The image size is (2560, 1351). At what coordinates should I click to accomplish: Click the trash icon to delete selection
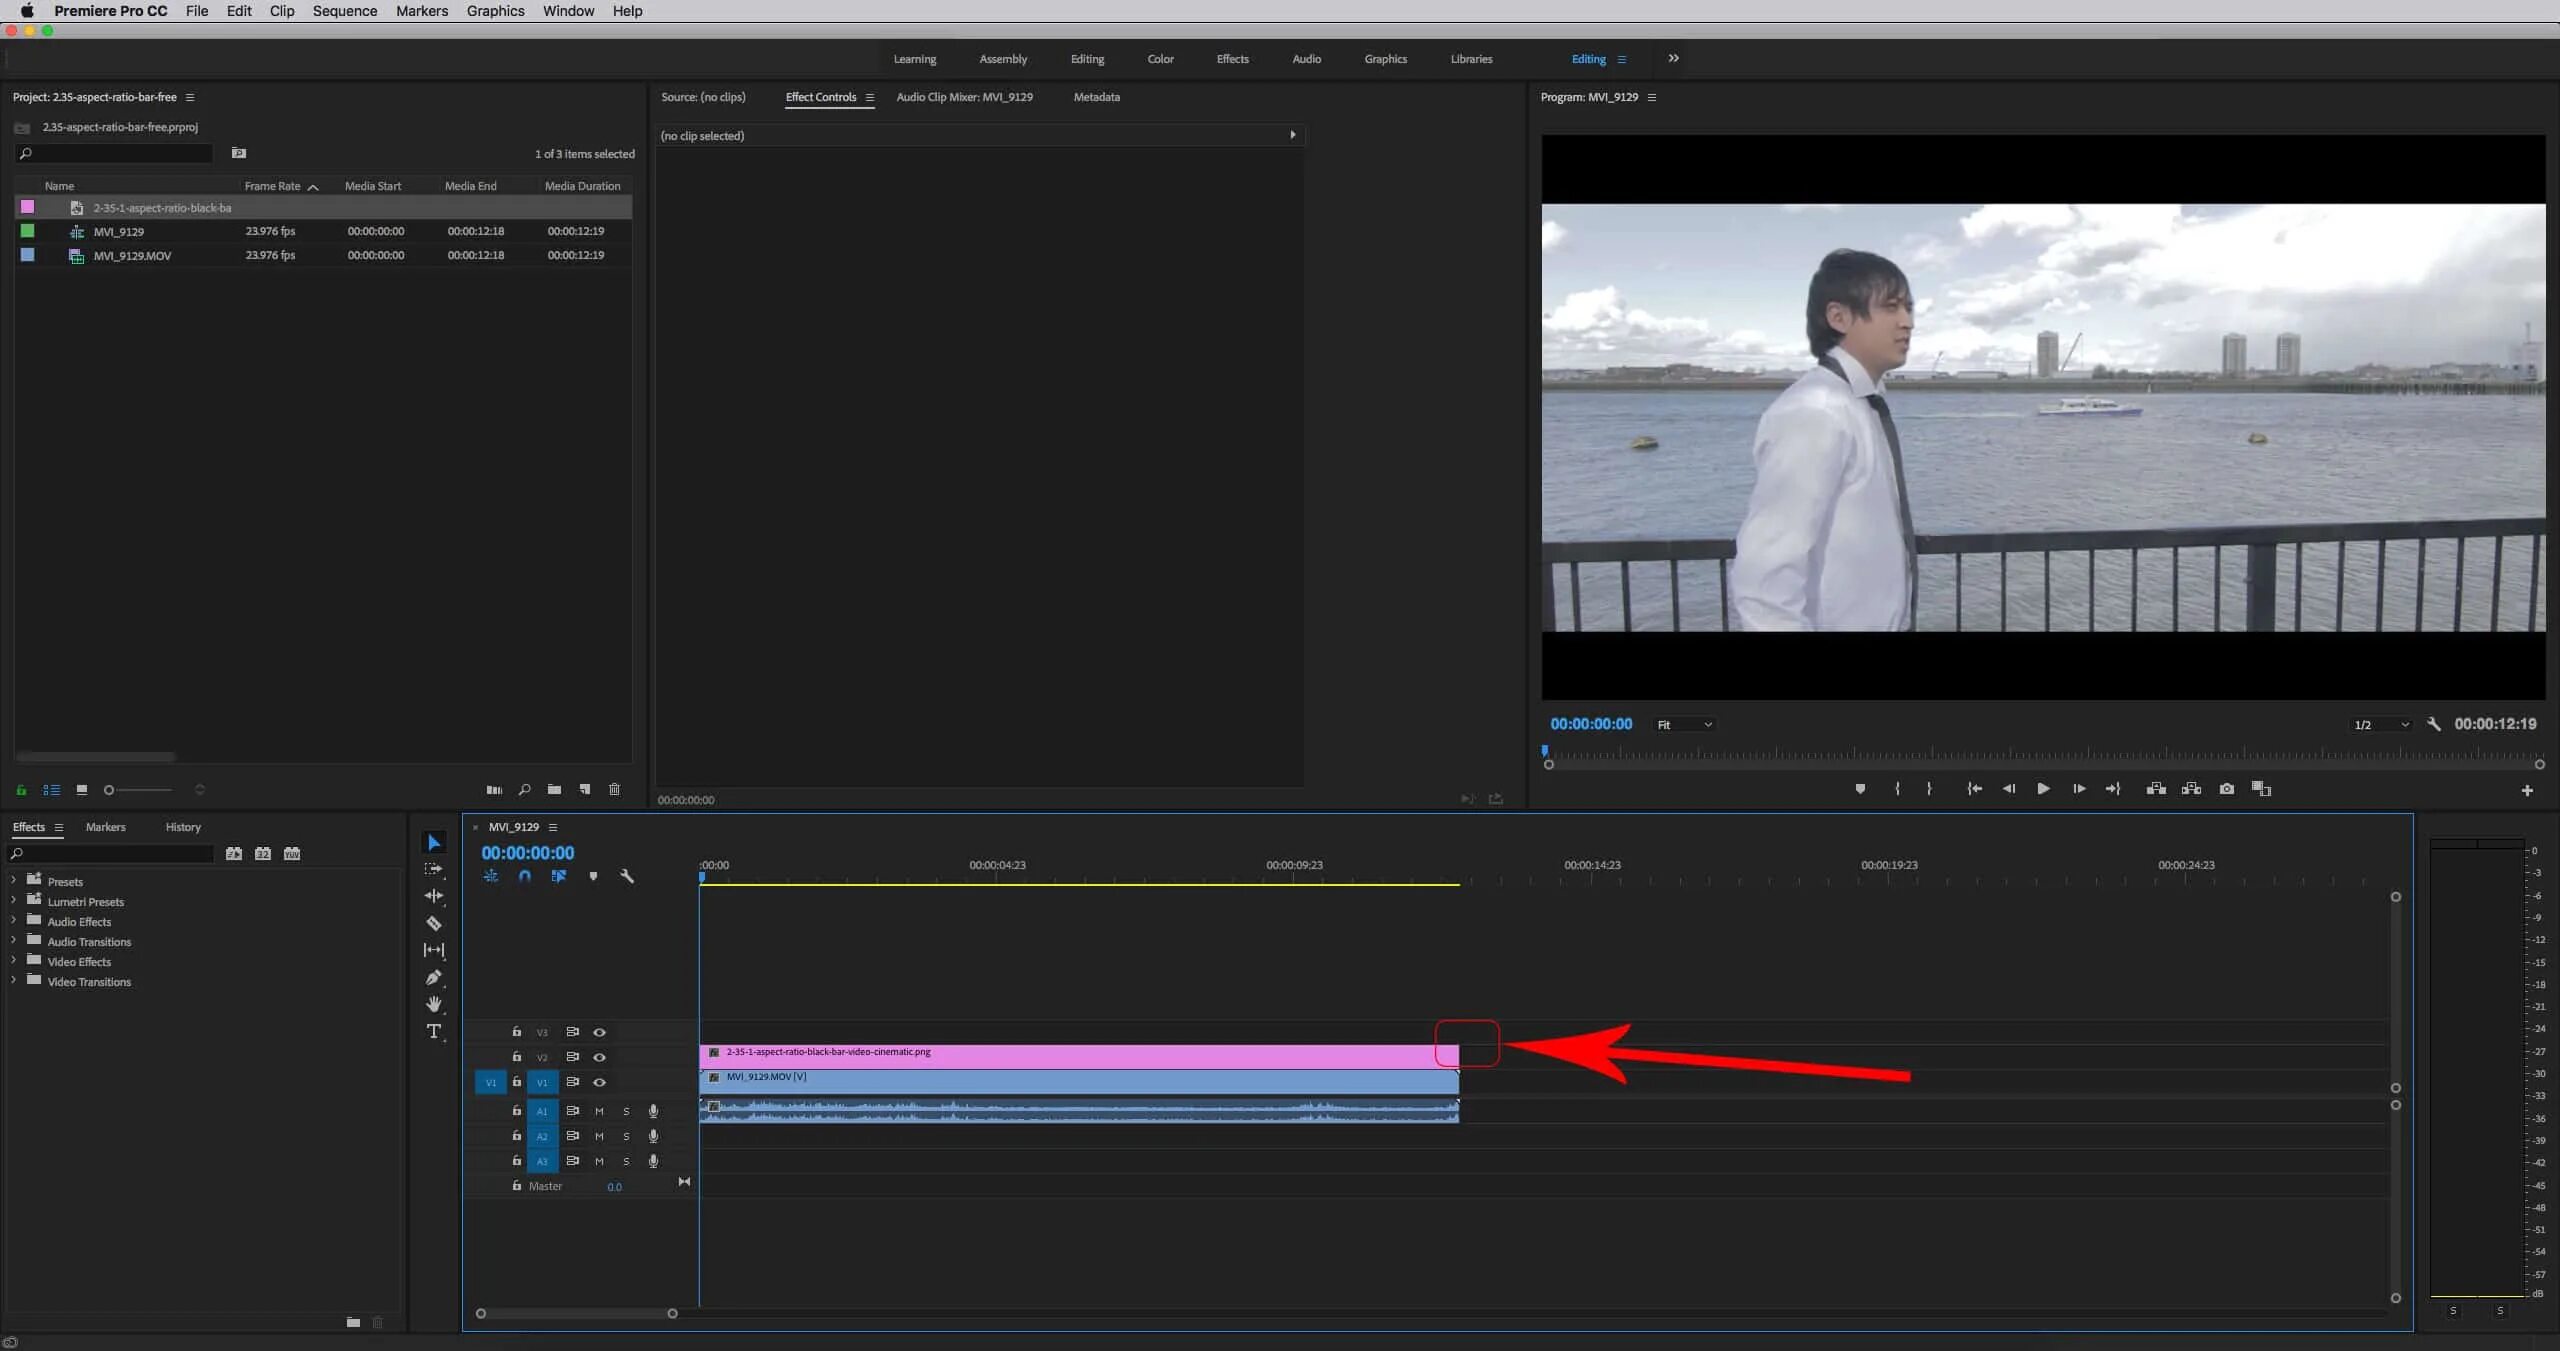click(615, 790)
